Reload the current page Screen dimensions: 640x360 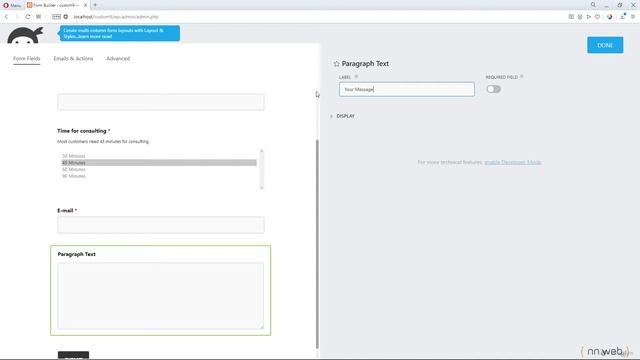(x=27, y=17)
